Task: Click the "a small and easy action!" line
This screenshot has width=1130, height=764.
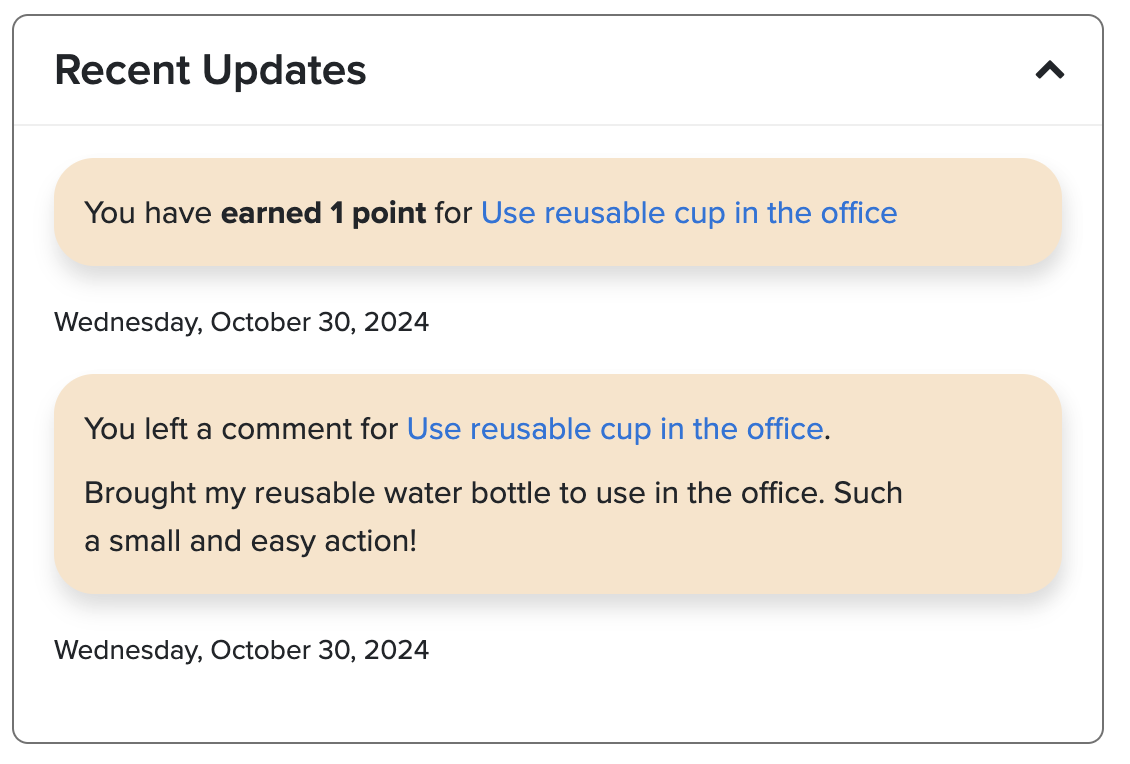Action: tap(250, 541)
